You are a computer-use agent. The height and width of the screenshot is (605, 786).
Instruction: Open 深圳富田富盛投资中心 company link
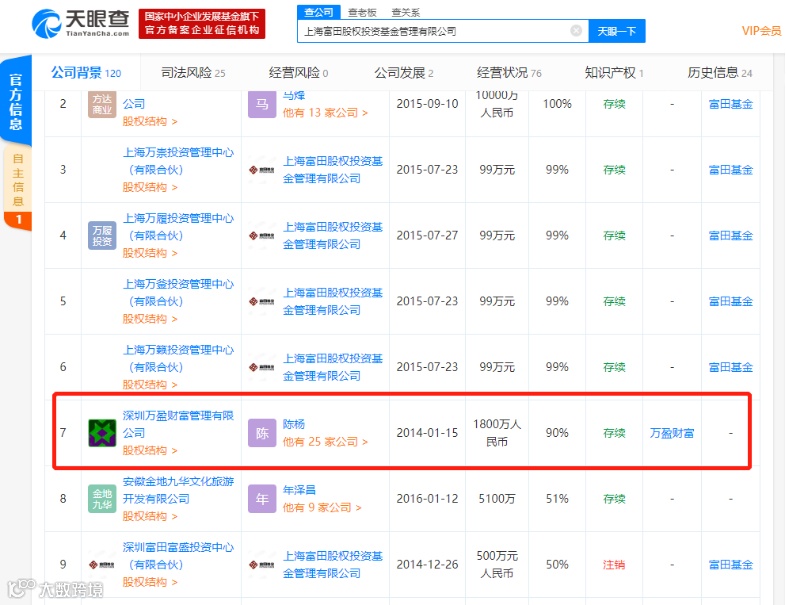click(178, 556)
